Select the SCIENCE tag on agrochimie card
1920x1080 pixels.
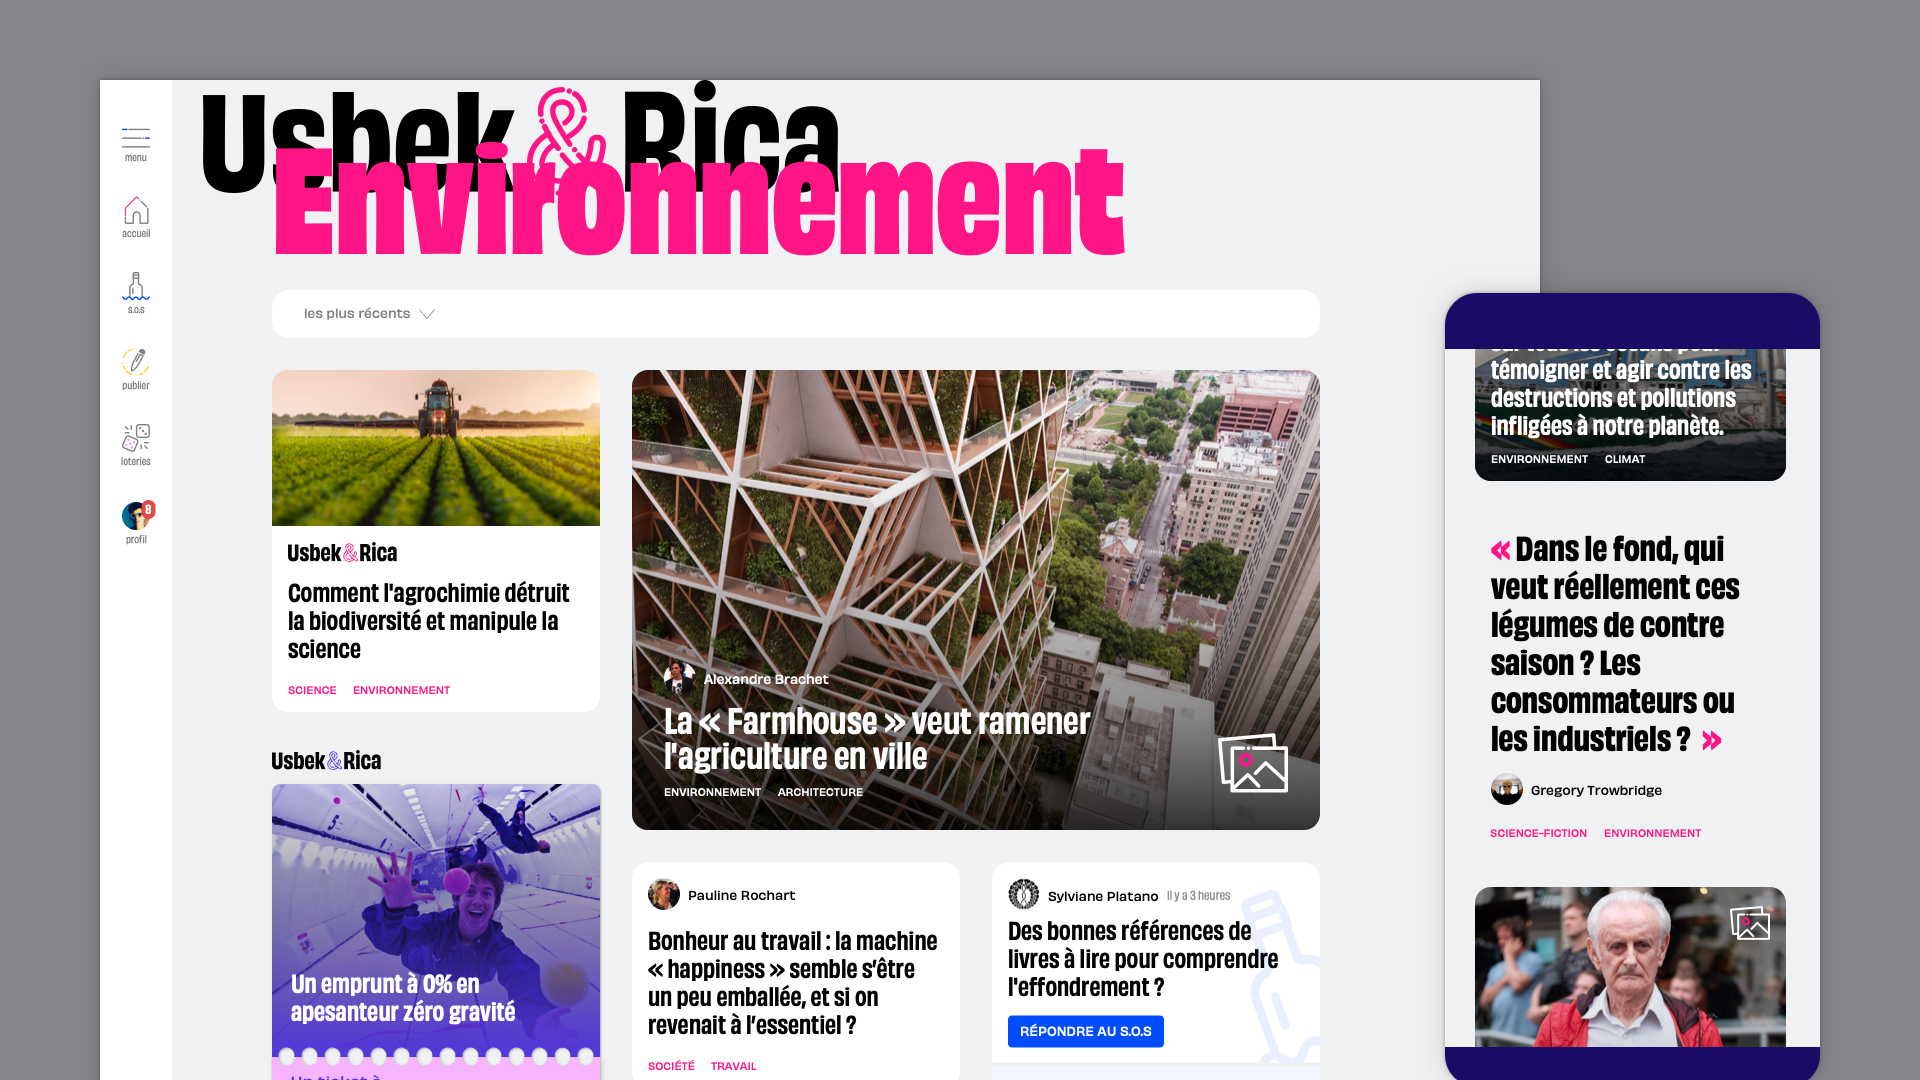pyautogui.click(x=312, y=690)
